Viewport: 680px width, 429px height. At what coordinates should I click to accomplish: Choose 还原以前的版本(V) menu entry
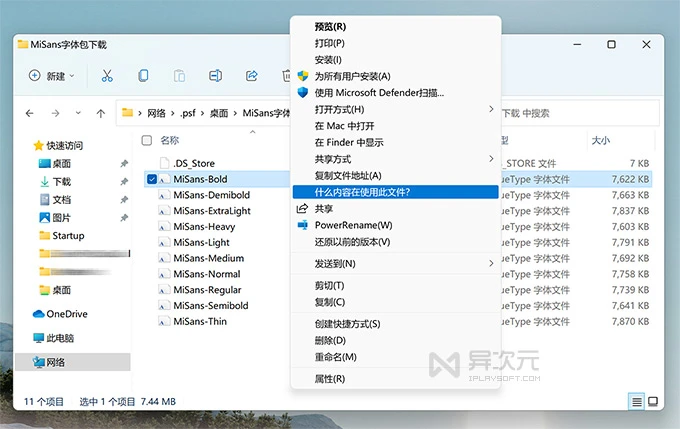point(396,242)
